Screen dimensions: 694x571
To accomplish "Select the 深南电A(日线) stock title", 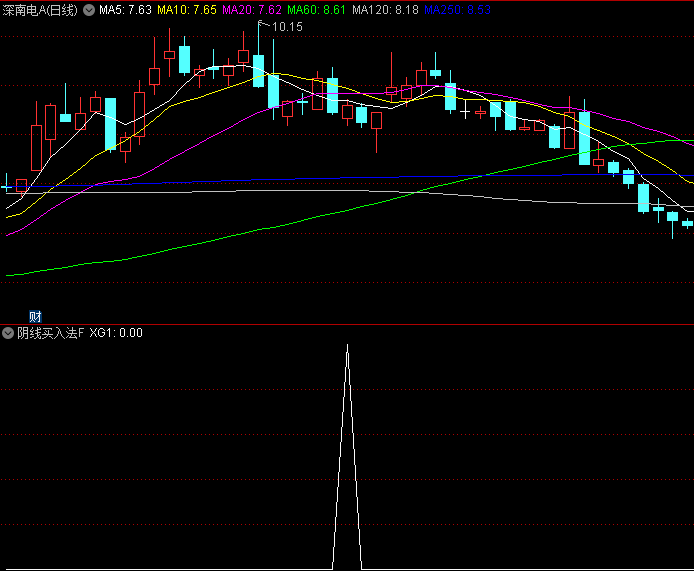I will pos(40,10).
